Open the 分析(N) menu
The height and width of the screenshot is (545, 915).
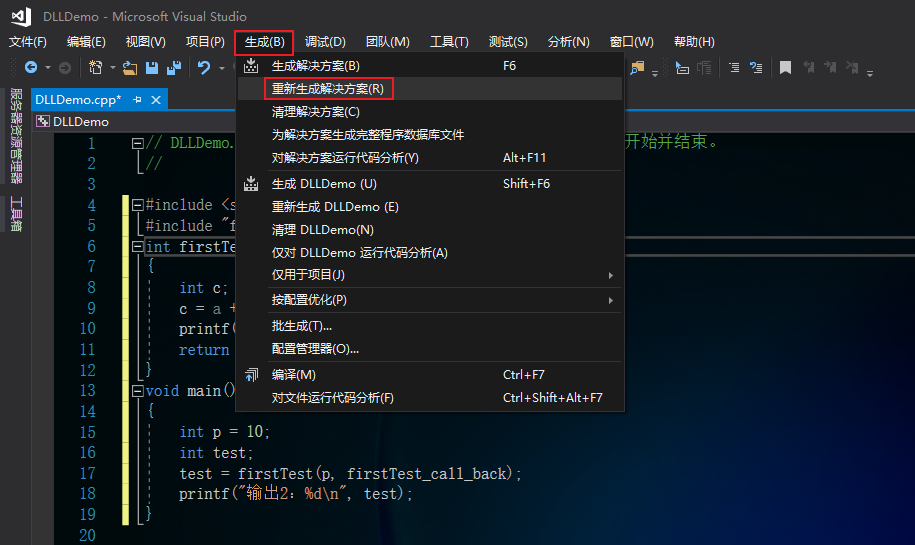pos(568,42)
